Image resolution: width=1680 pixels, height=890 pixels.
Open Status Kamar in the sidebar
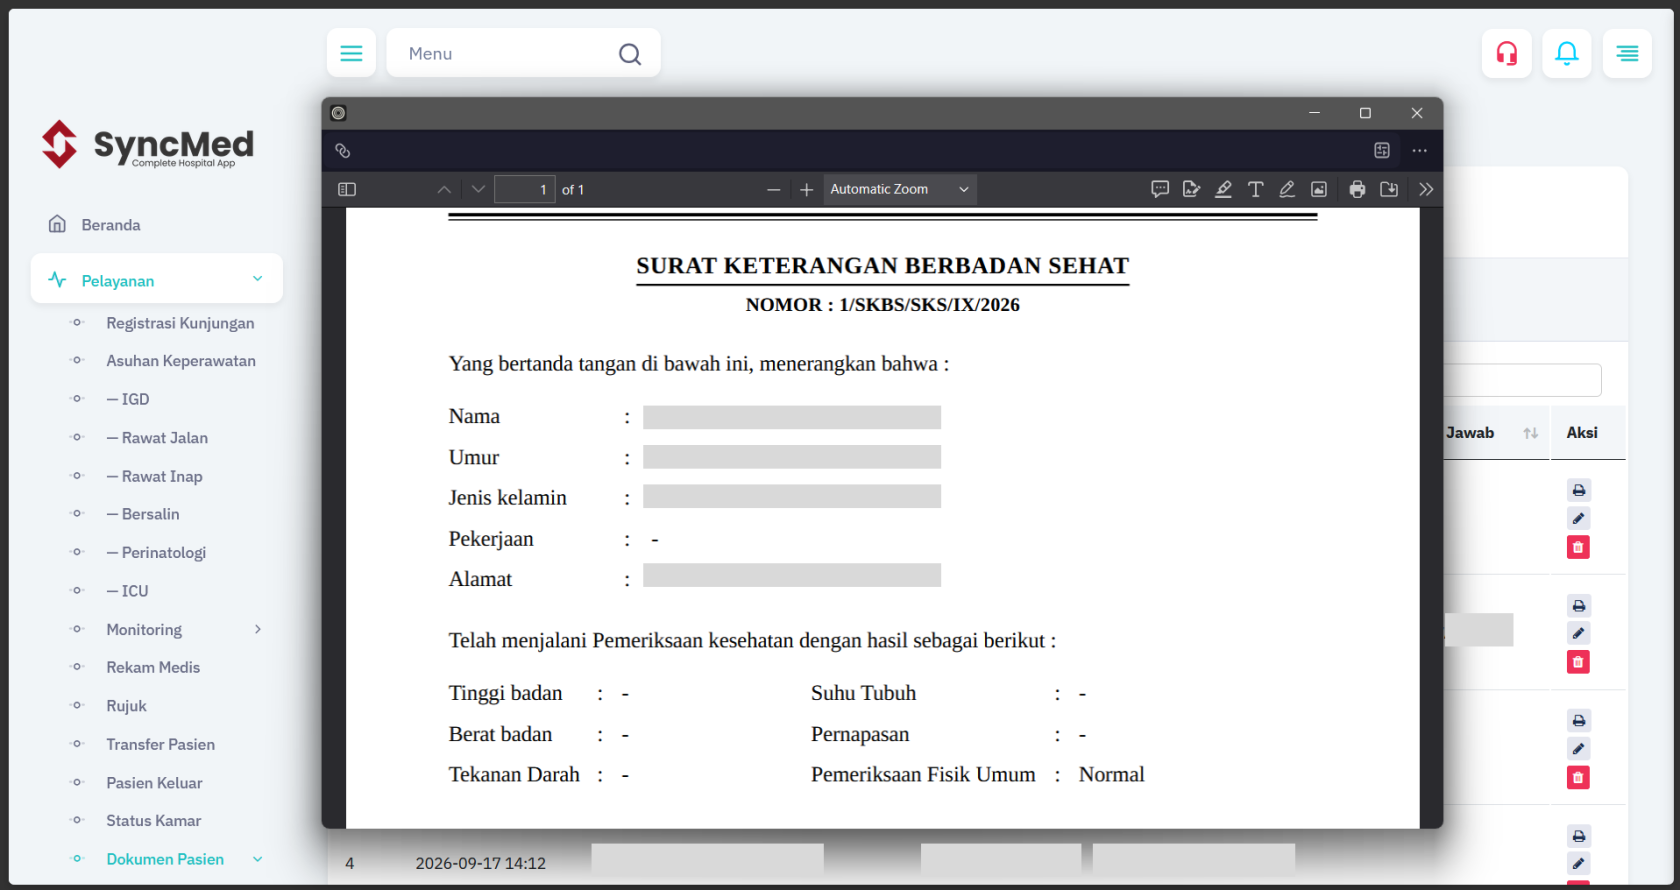point(153,821)
